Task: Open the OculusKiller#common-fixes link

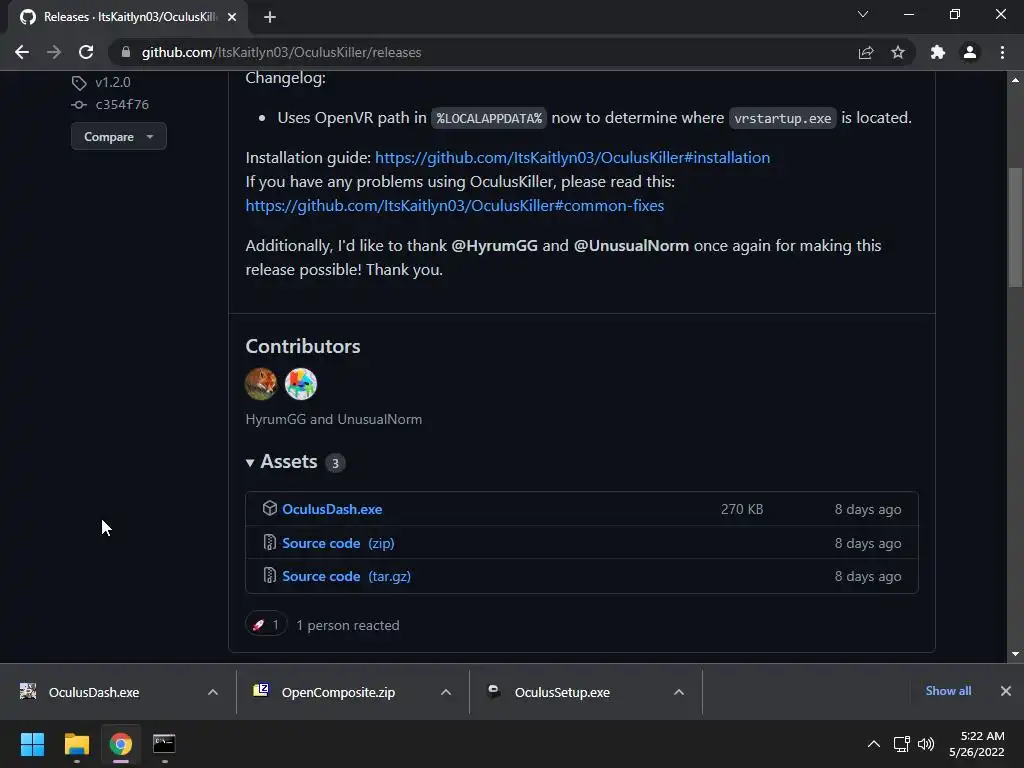Action: 455,206
